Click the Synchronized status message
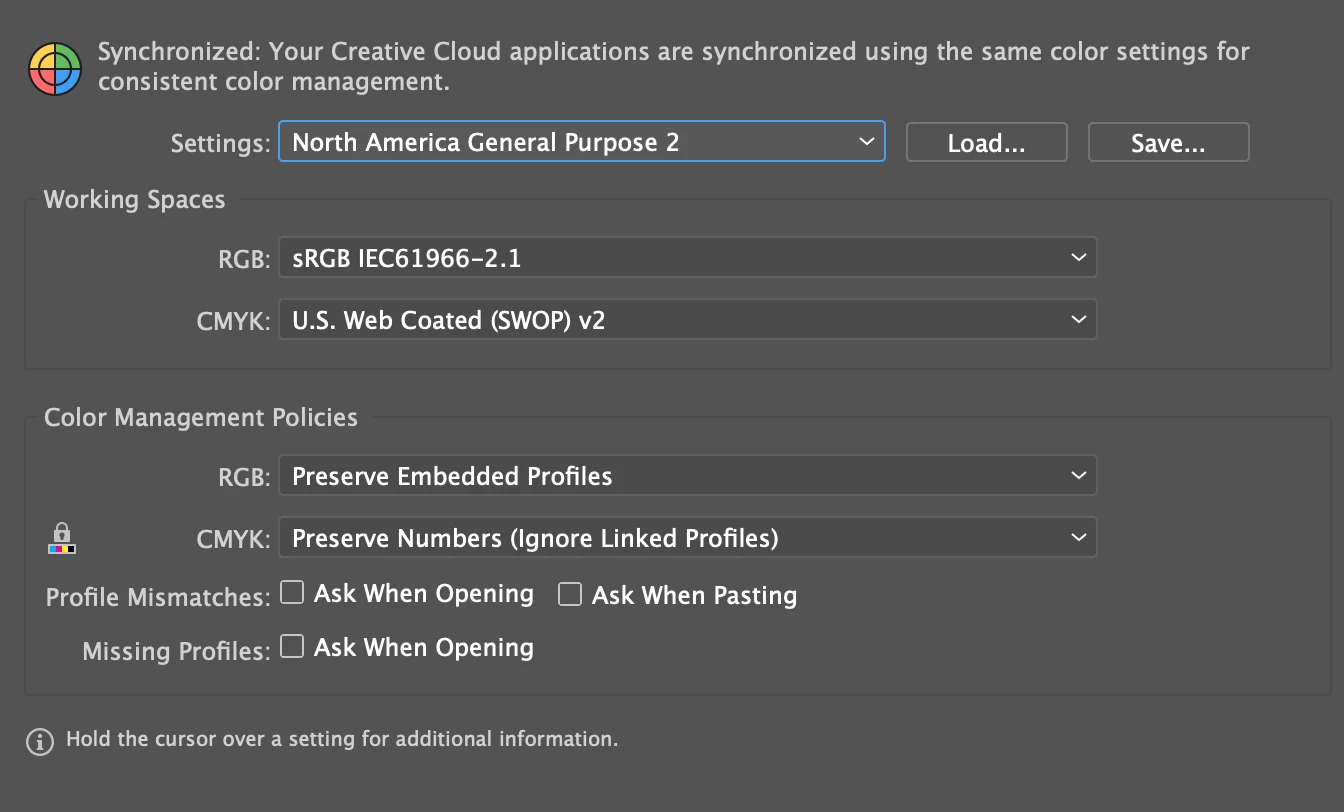Image resolution: width=1344 pixels, height=812 pixels. [674, 66]
